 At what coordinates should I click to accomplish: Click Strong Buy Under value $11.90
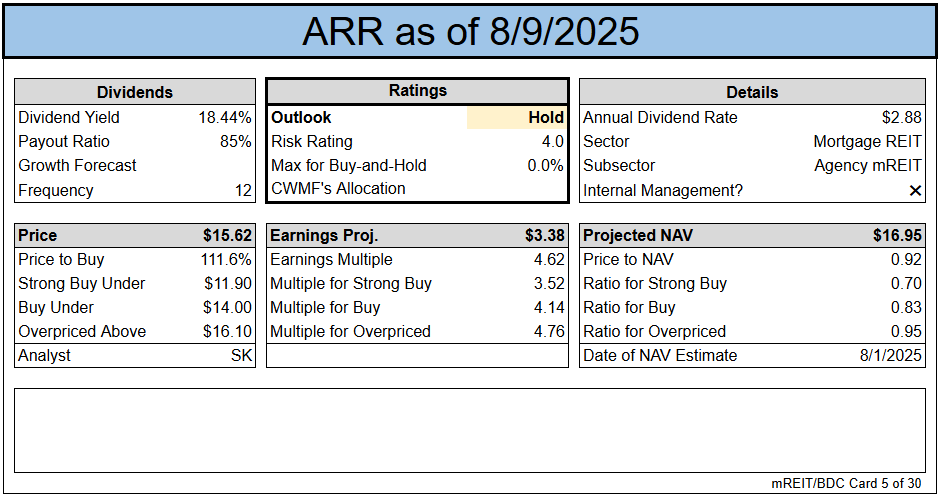pos(228,283)
